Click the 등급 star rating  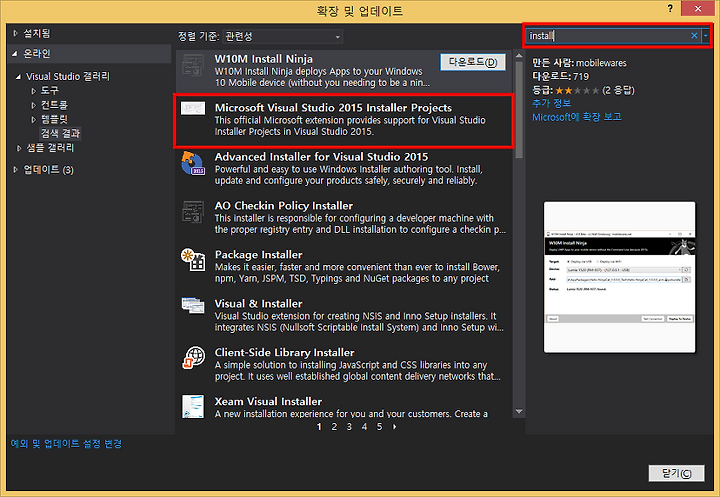click(x=577, y=90)
